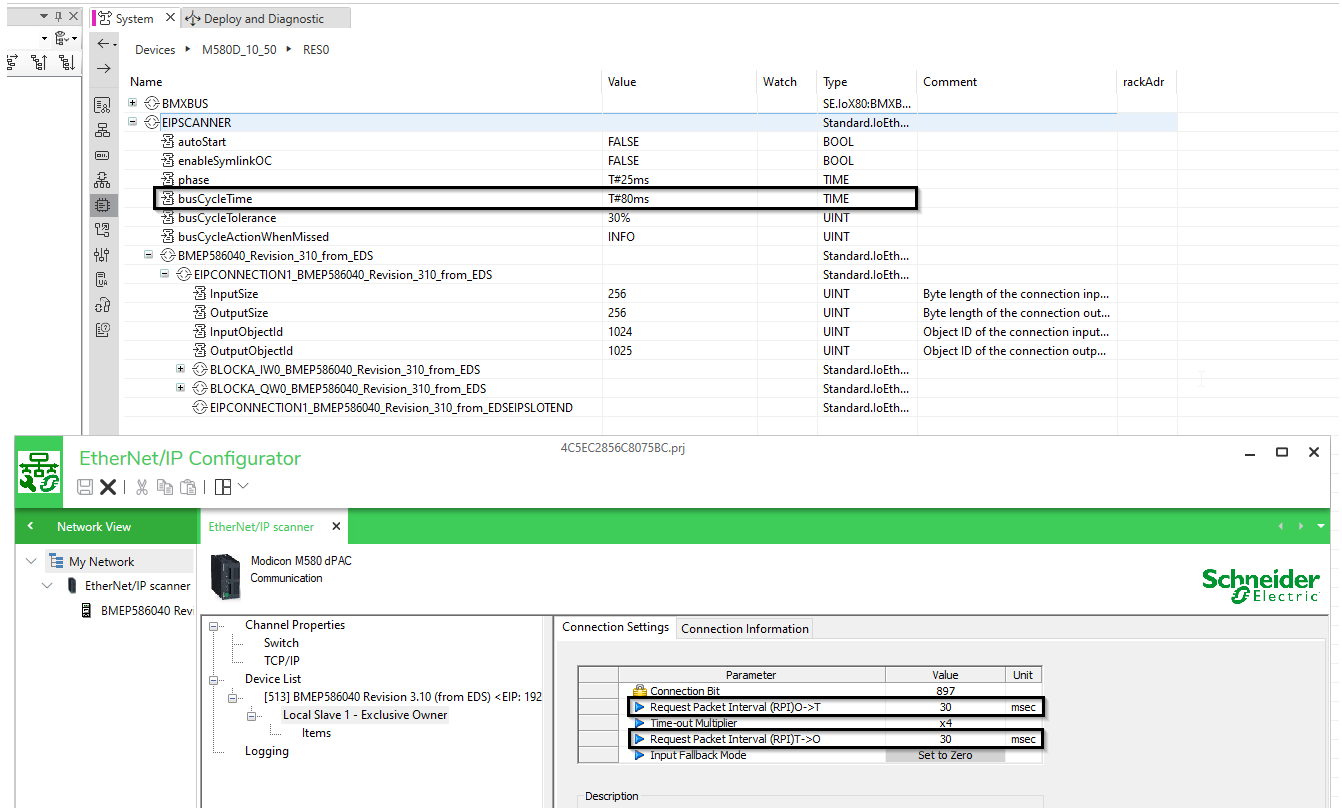This screenshot has width=1342, height=808.
Task: Open the organization chart sidebar icon
Action: (102, 130)
